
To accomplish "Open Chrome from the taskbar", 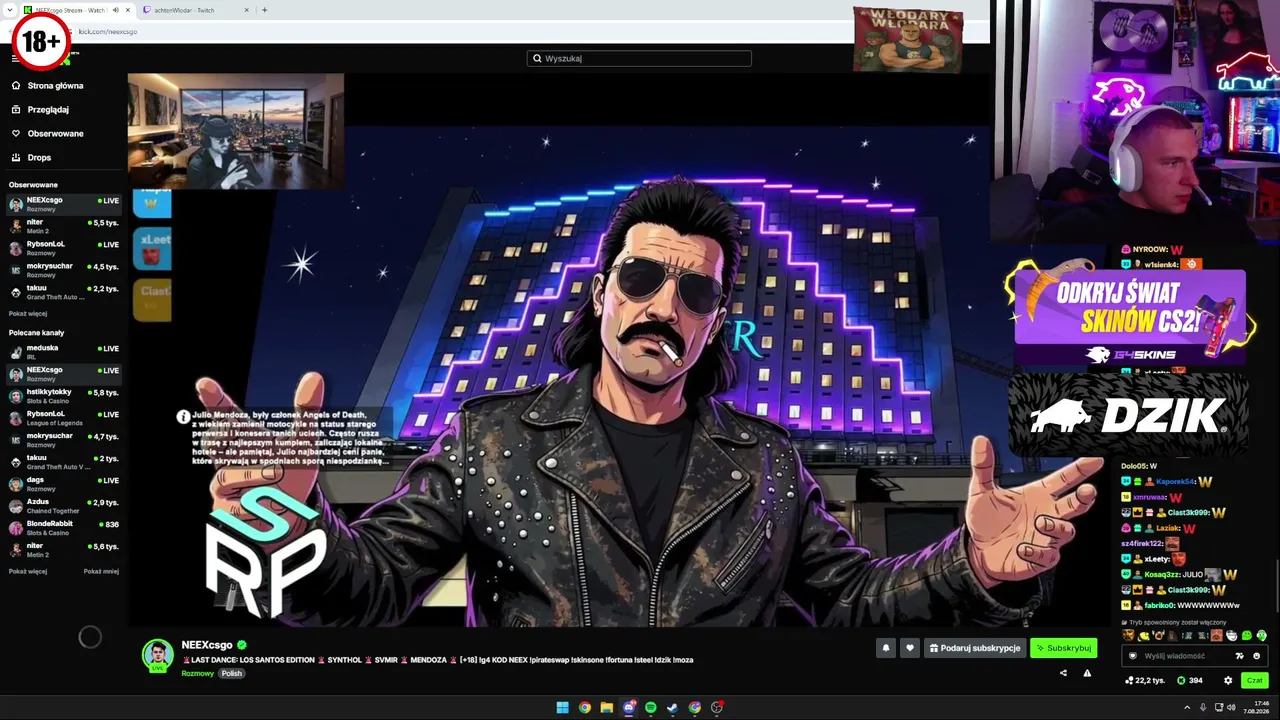I will [584, 707].
